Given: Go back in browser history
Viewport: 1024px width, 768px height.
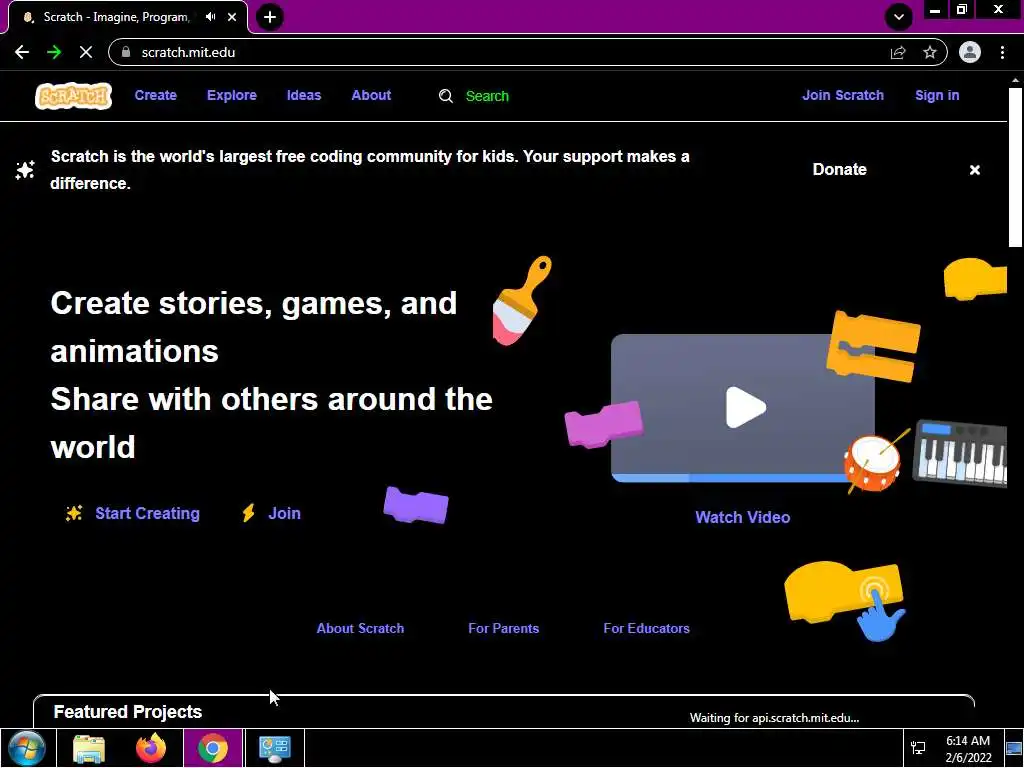Looking at the screenshot, I should [22, 52].
